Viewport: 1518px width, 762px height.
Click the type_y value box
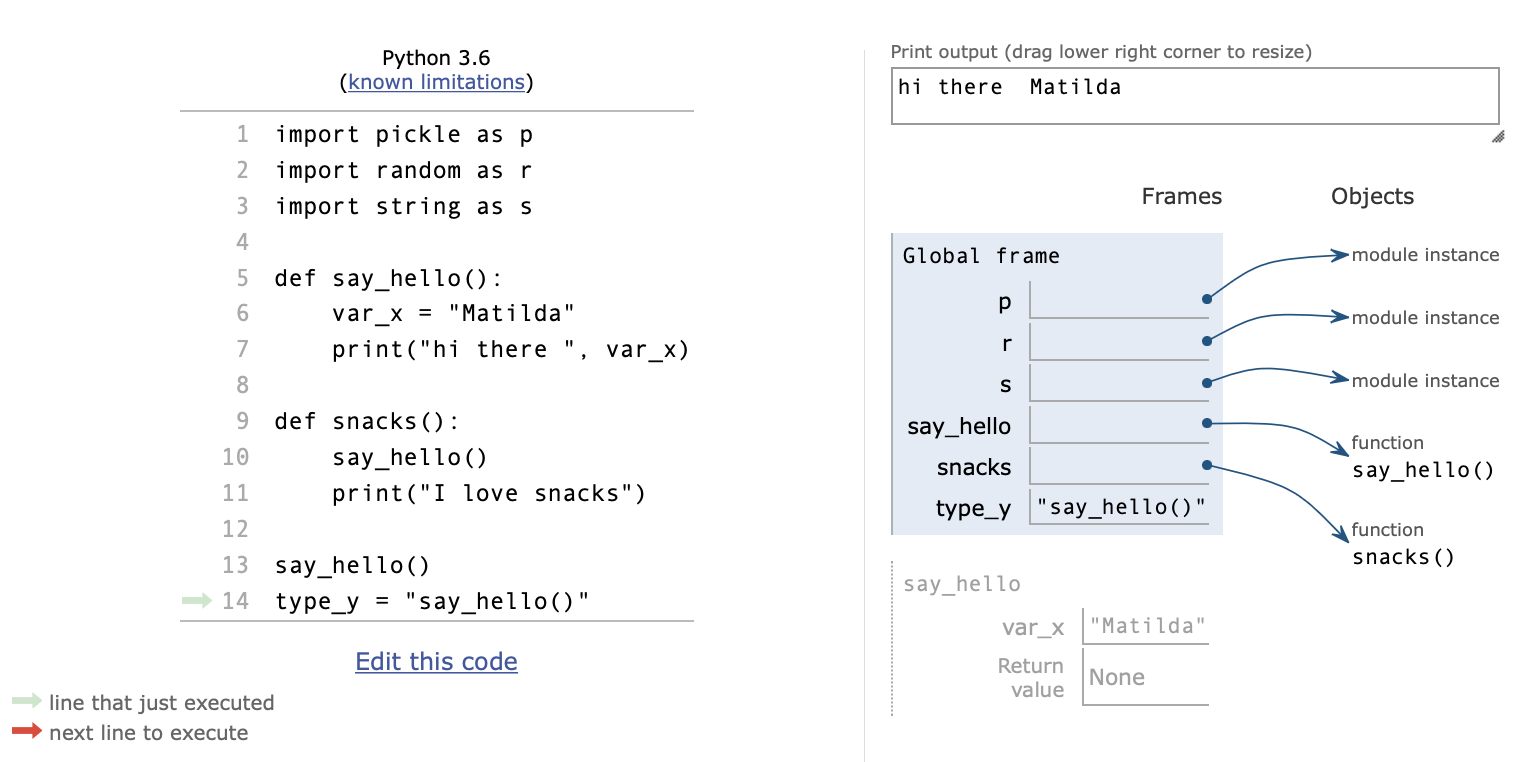1119,507
